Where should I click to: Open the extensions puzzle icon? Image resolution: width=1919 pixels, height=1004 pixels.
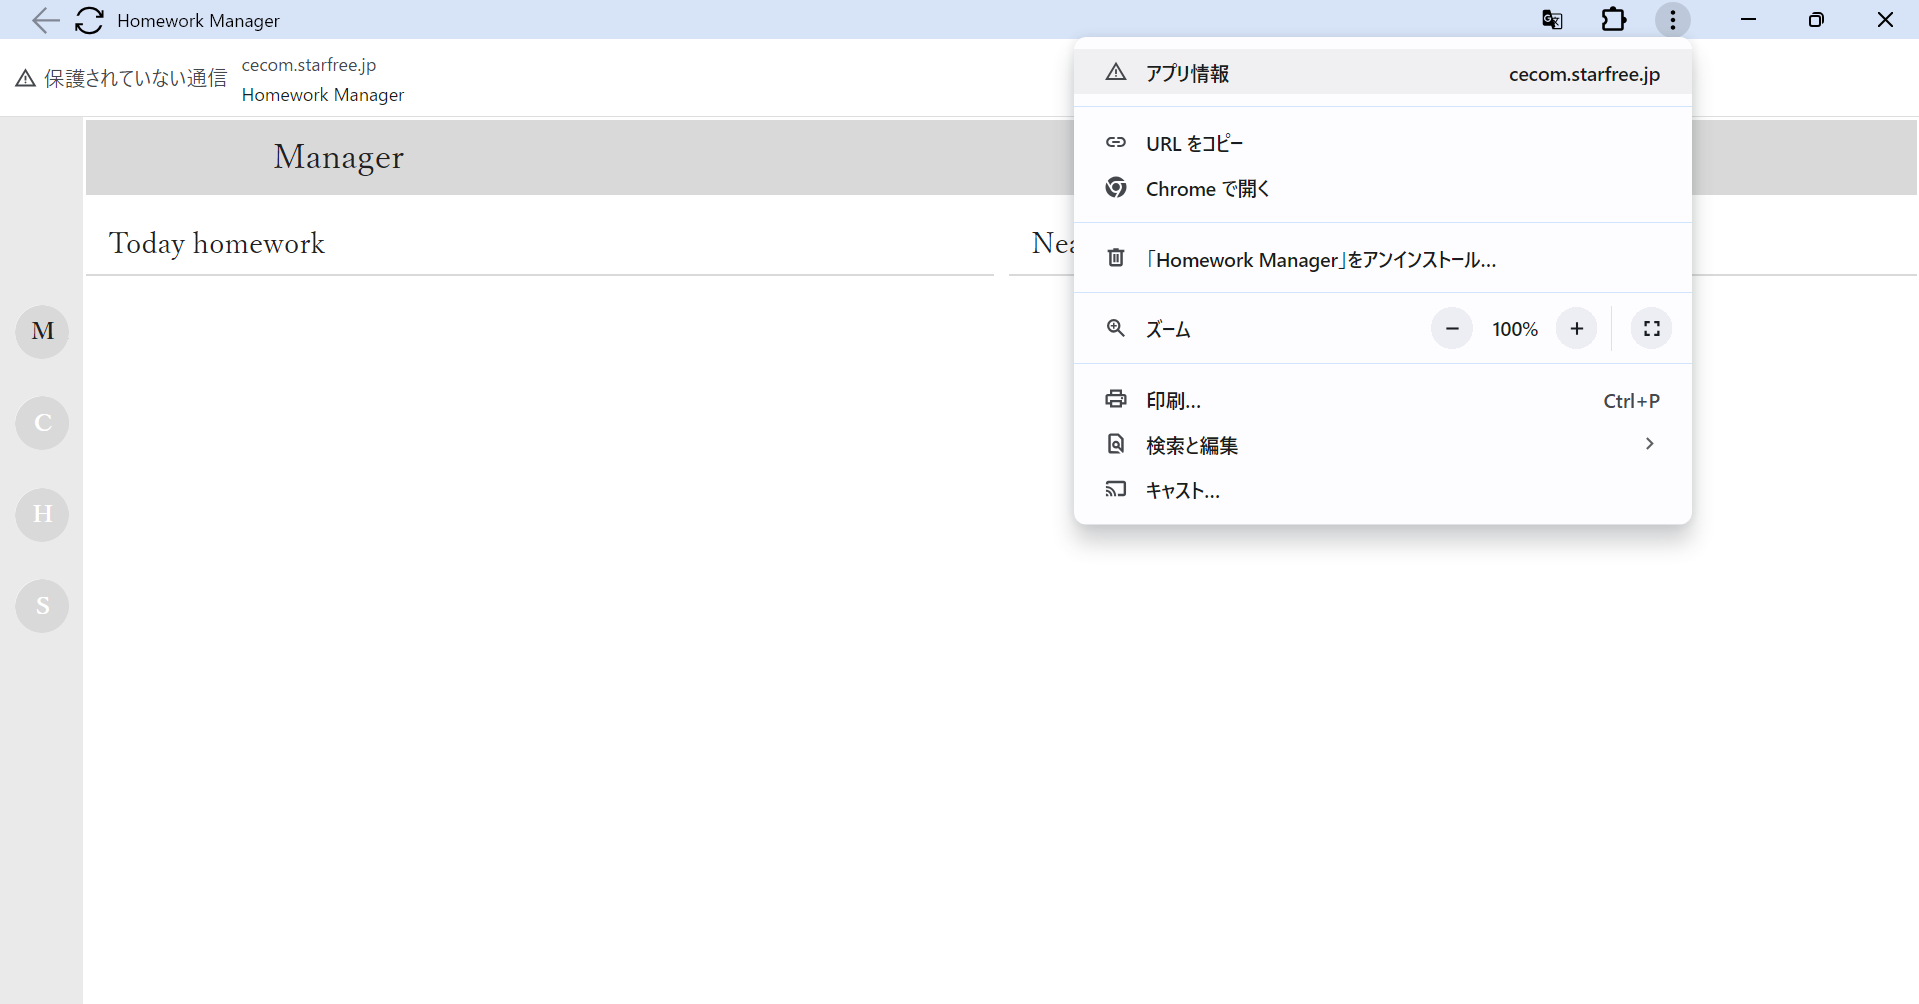tap(1613, 20)
